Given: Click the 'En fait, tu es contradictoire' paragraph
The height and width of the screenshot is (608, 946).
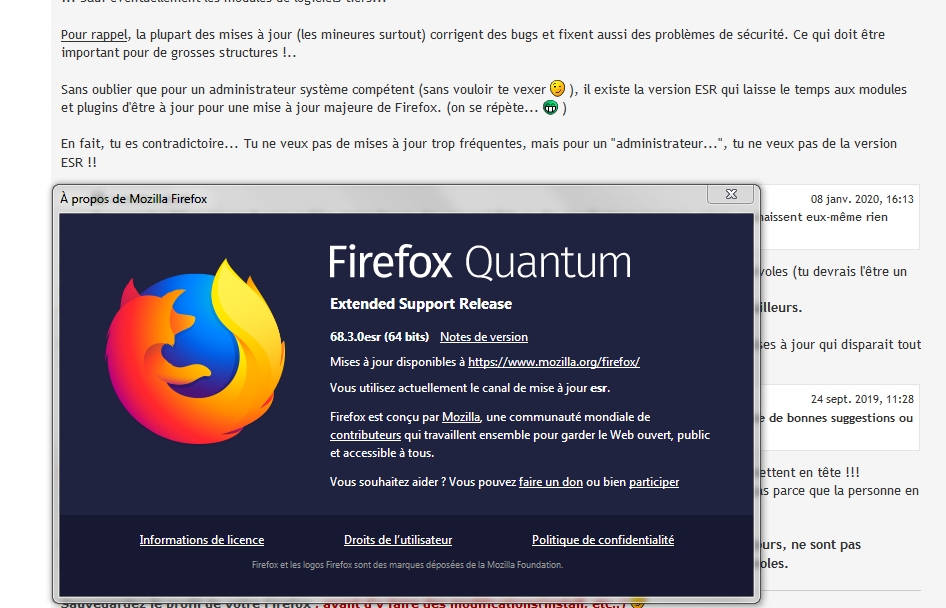Looking at the screenshot, I should (x=479, y=153).
